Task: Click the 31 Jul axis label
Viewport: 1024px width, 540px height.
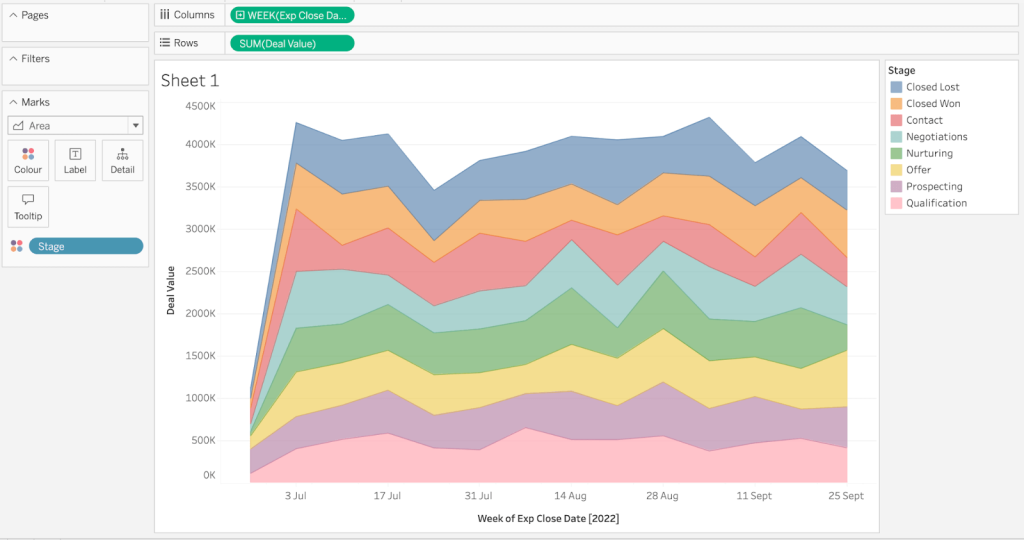Action: coord(478,496)
